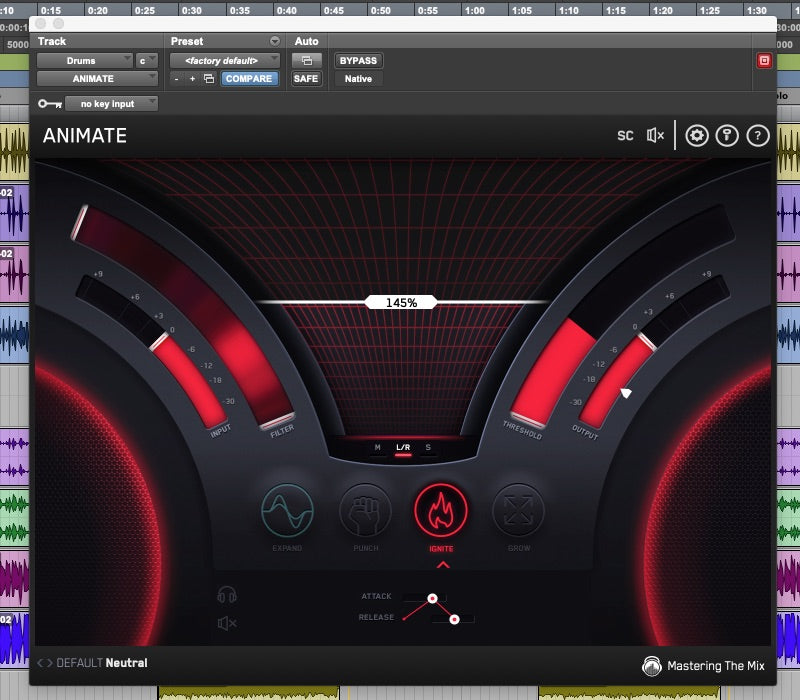Open the help question mark icon
This screenshot has width=800, height=700.
tap(758, 136)
